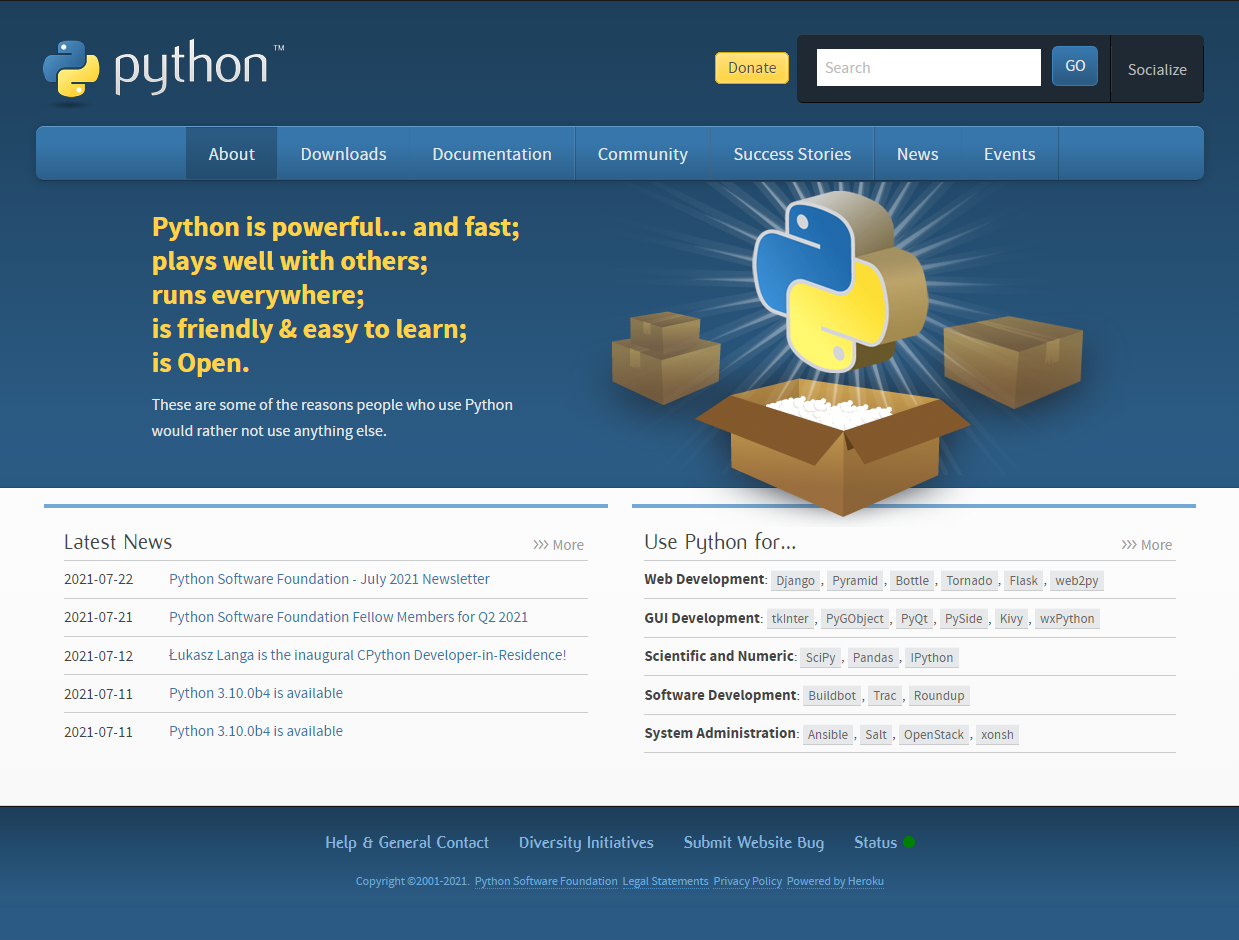This screenshot has width=1239, height=940.
Task: Open the Community navigation menu
Action: pos(643,154)
